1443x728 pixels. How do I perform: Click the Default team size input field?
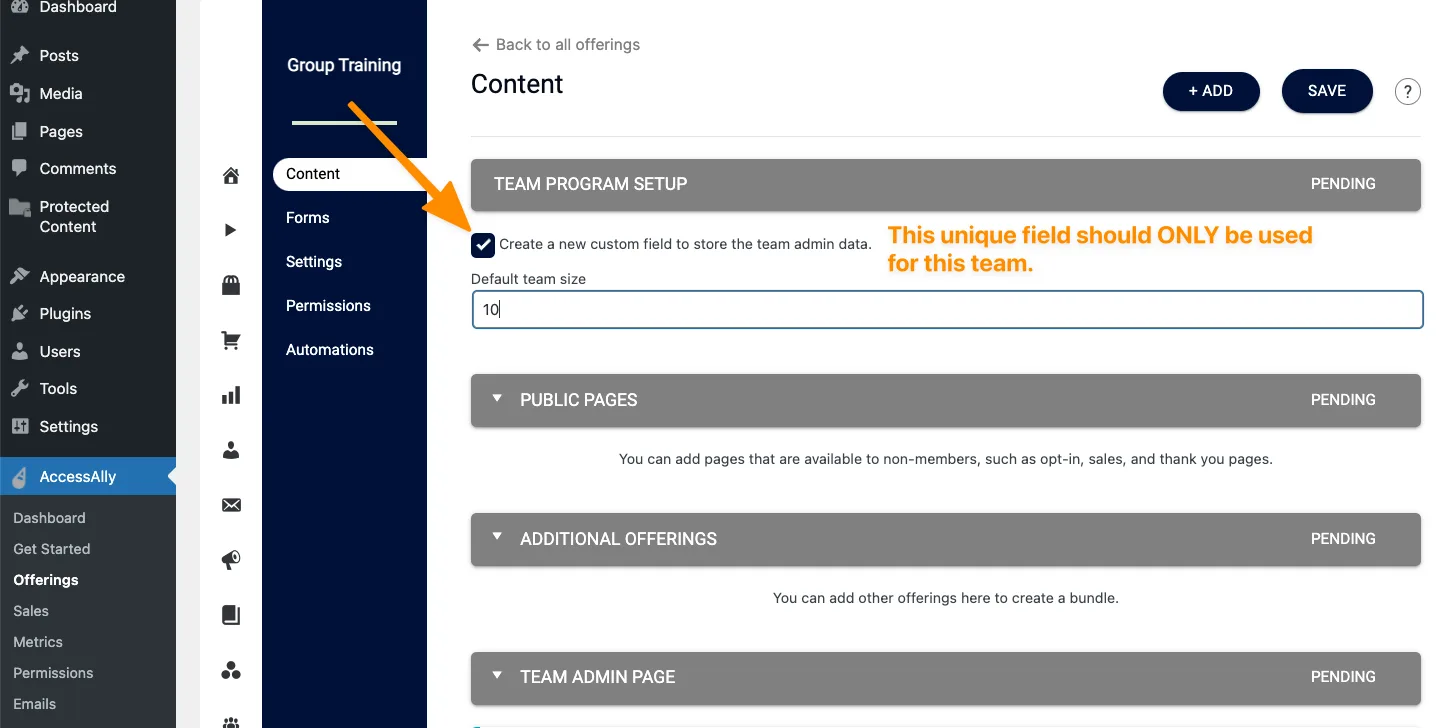[x=946, y=310]
